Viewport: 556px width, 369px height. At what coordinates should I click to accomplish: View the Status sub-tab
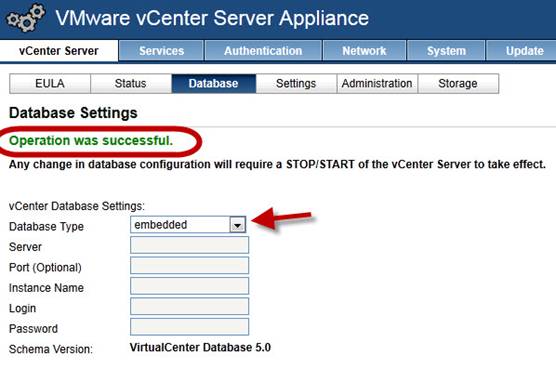coord(130,84)
